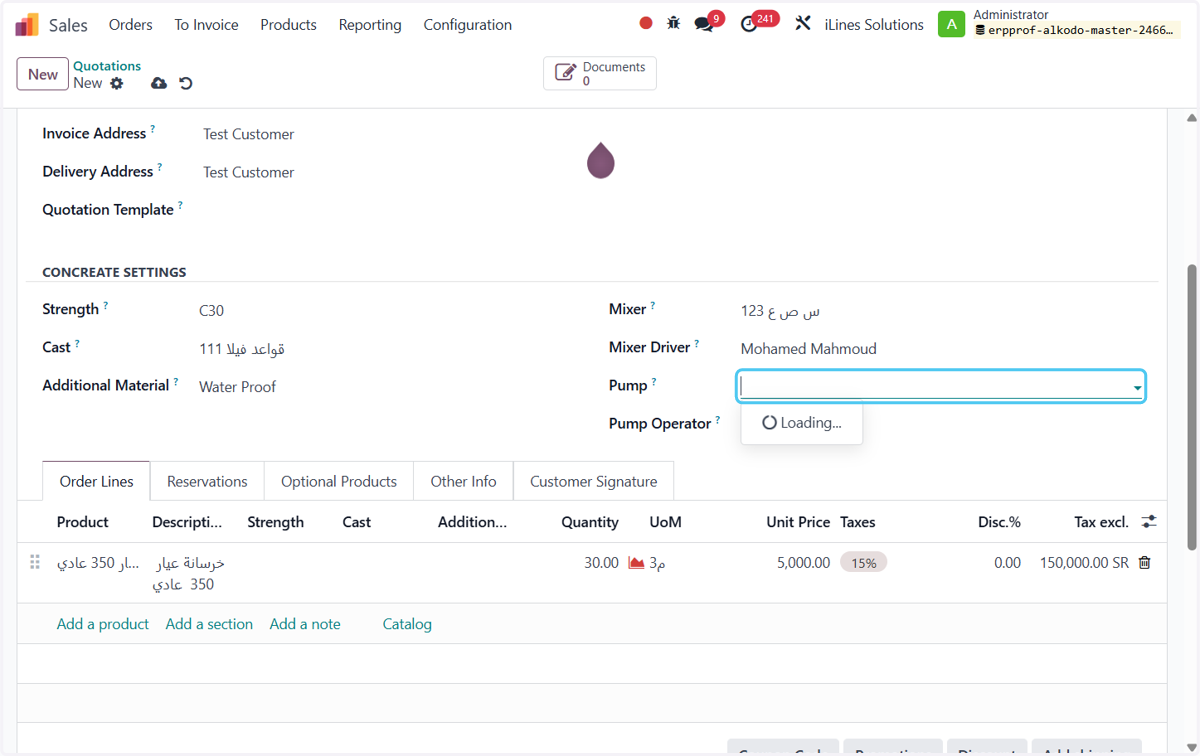Click Add a note link

[305, 624]
